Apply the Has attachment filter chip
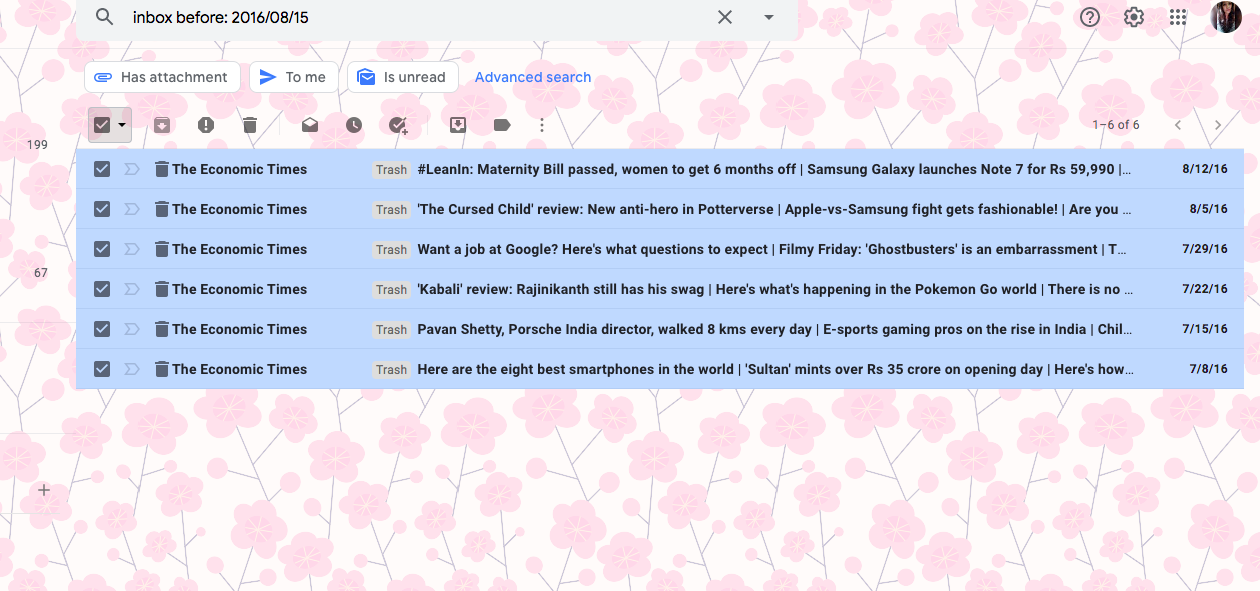This screenshot has width=1260, height=591. pyautogui.click(x=162, y=77)
